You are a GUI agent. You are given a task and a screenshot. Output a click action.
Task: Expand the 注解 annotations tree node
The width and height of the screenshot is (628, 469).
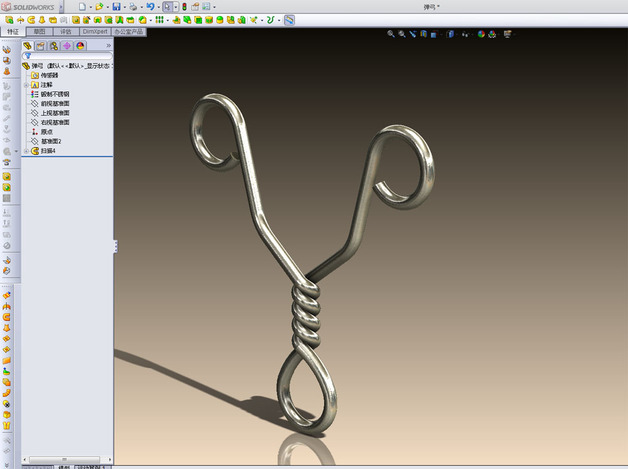(26, 85)
